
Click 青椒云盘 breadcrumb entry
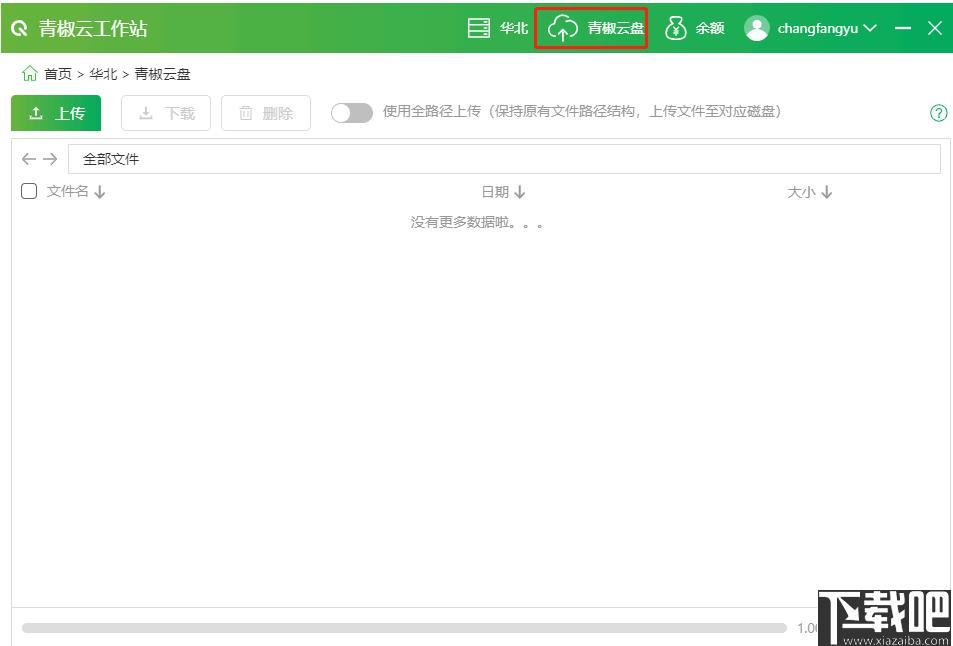point(162,74)
